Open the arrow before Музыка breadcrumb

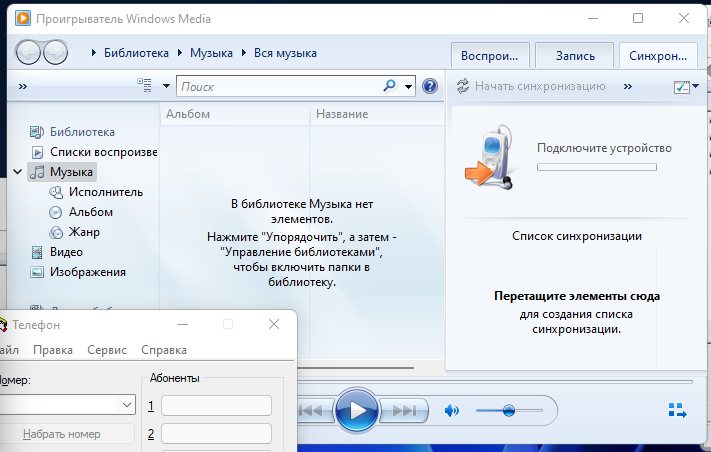pyautogui.click(x=180, y=53)
